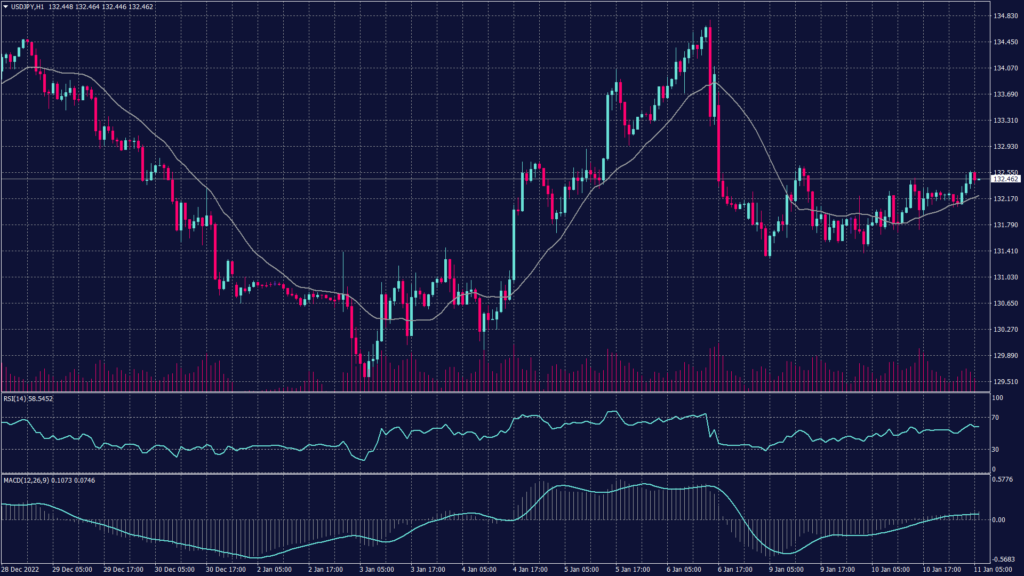This screenshot has width=1024, height=576.
Task: Click the 132.930 price axis label
Action: click(x=1005, y=146)
